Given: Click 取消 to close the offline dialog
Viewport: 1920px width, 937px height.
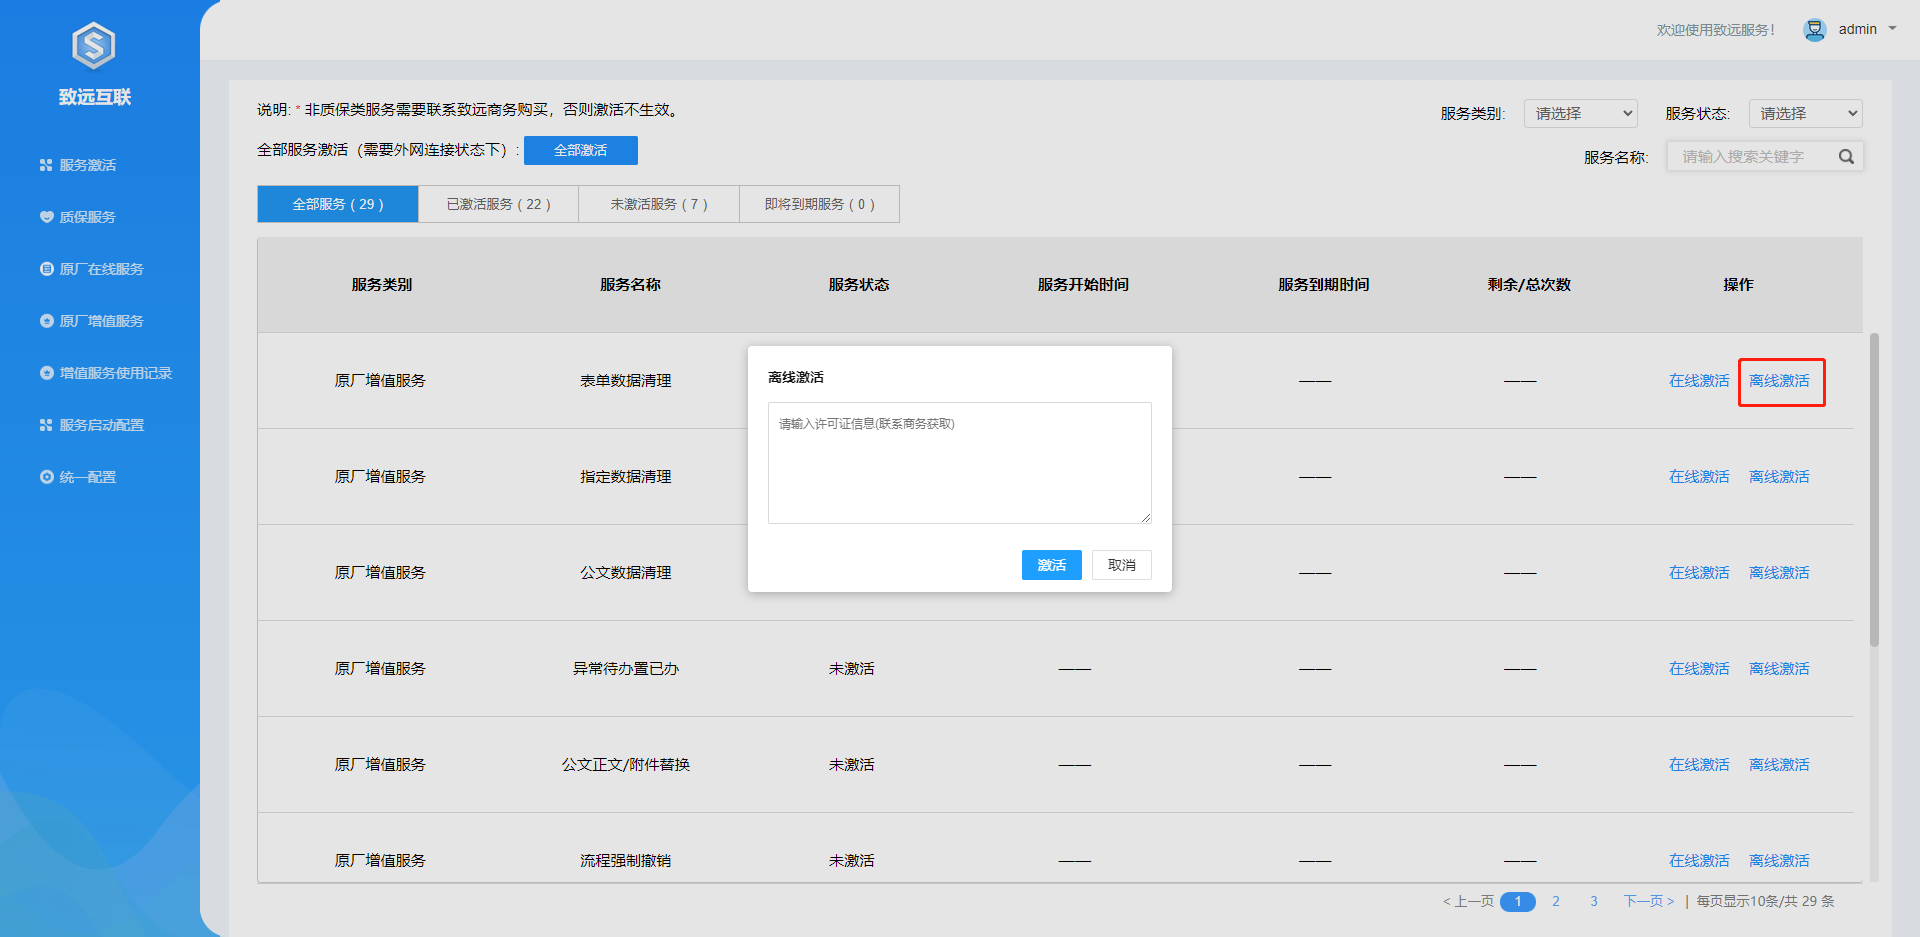Looking at the screenshot, I should [x=1121, y=565].
